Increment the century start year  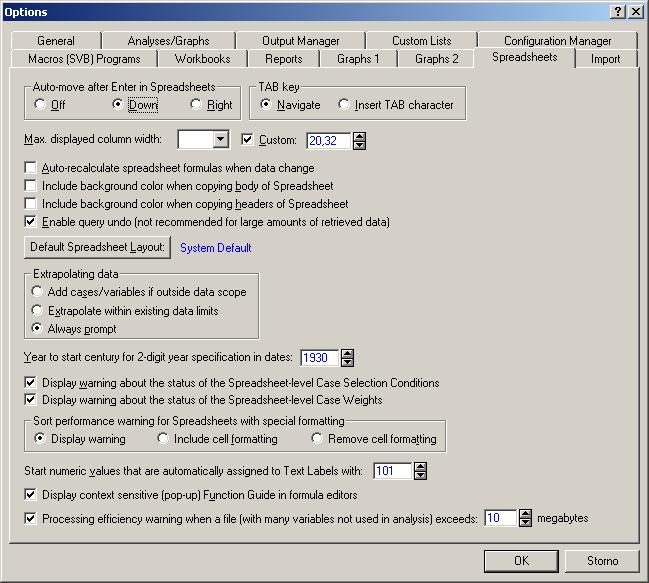[347, 354]
